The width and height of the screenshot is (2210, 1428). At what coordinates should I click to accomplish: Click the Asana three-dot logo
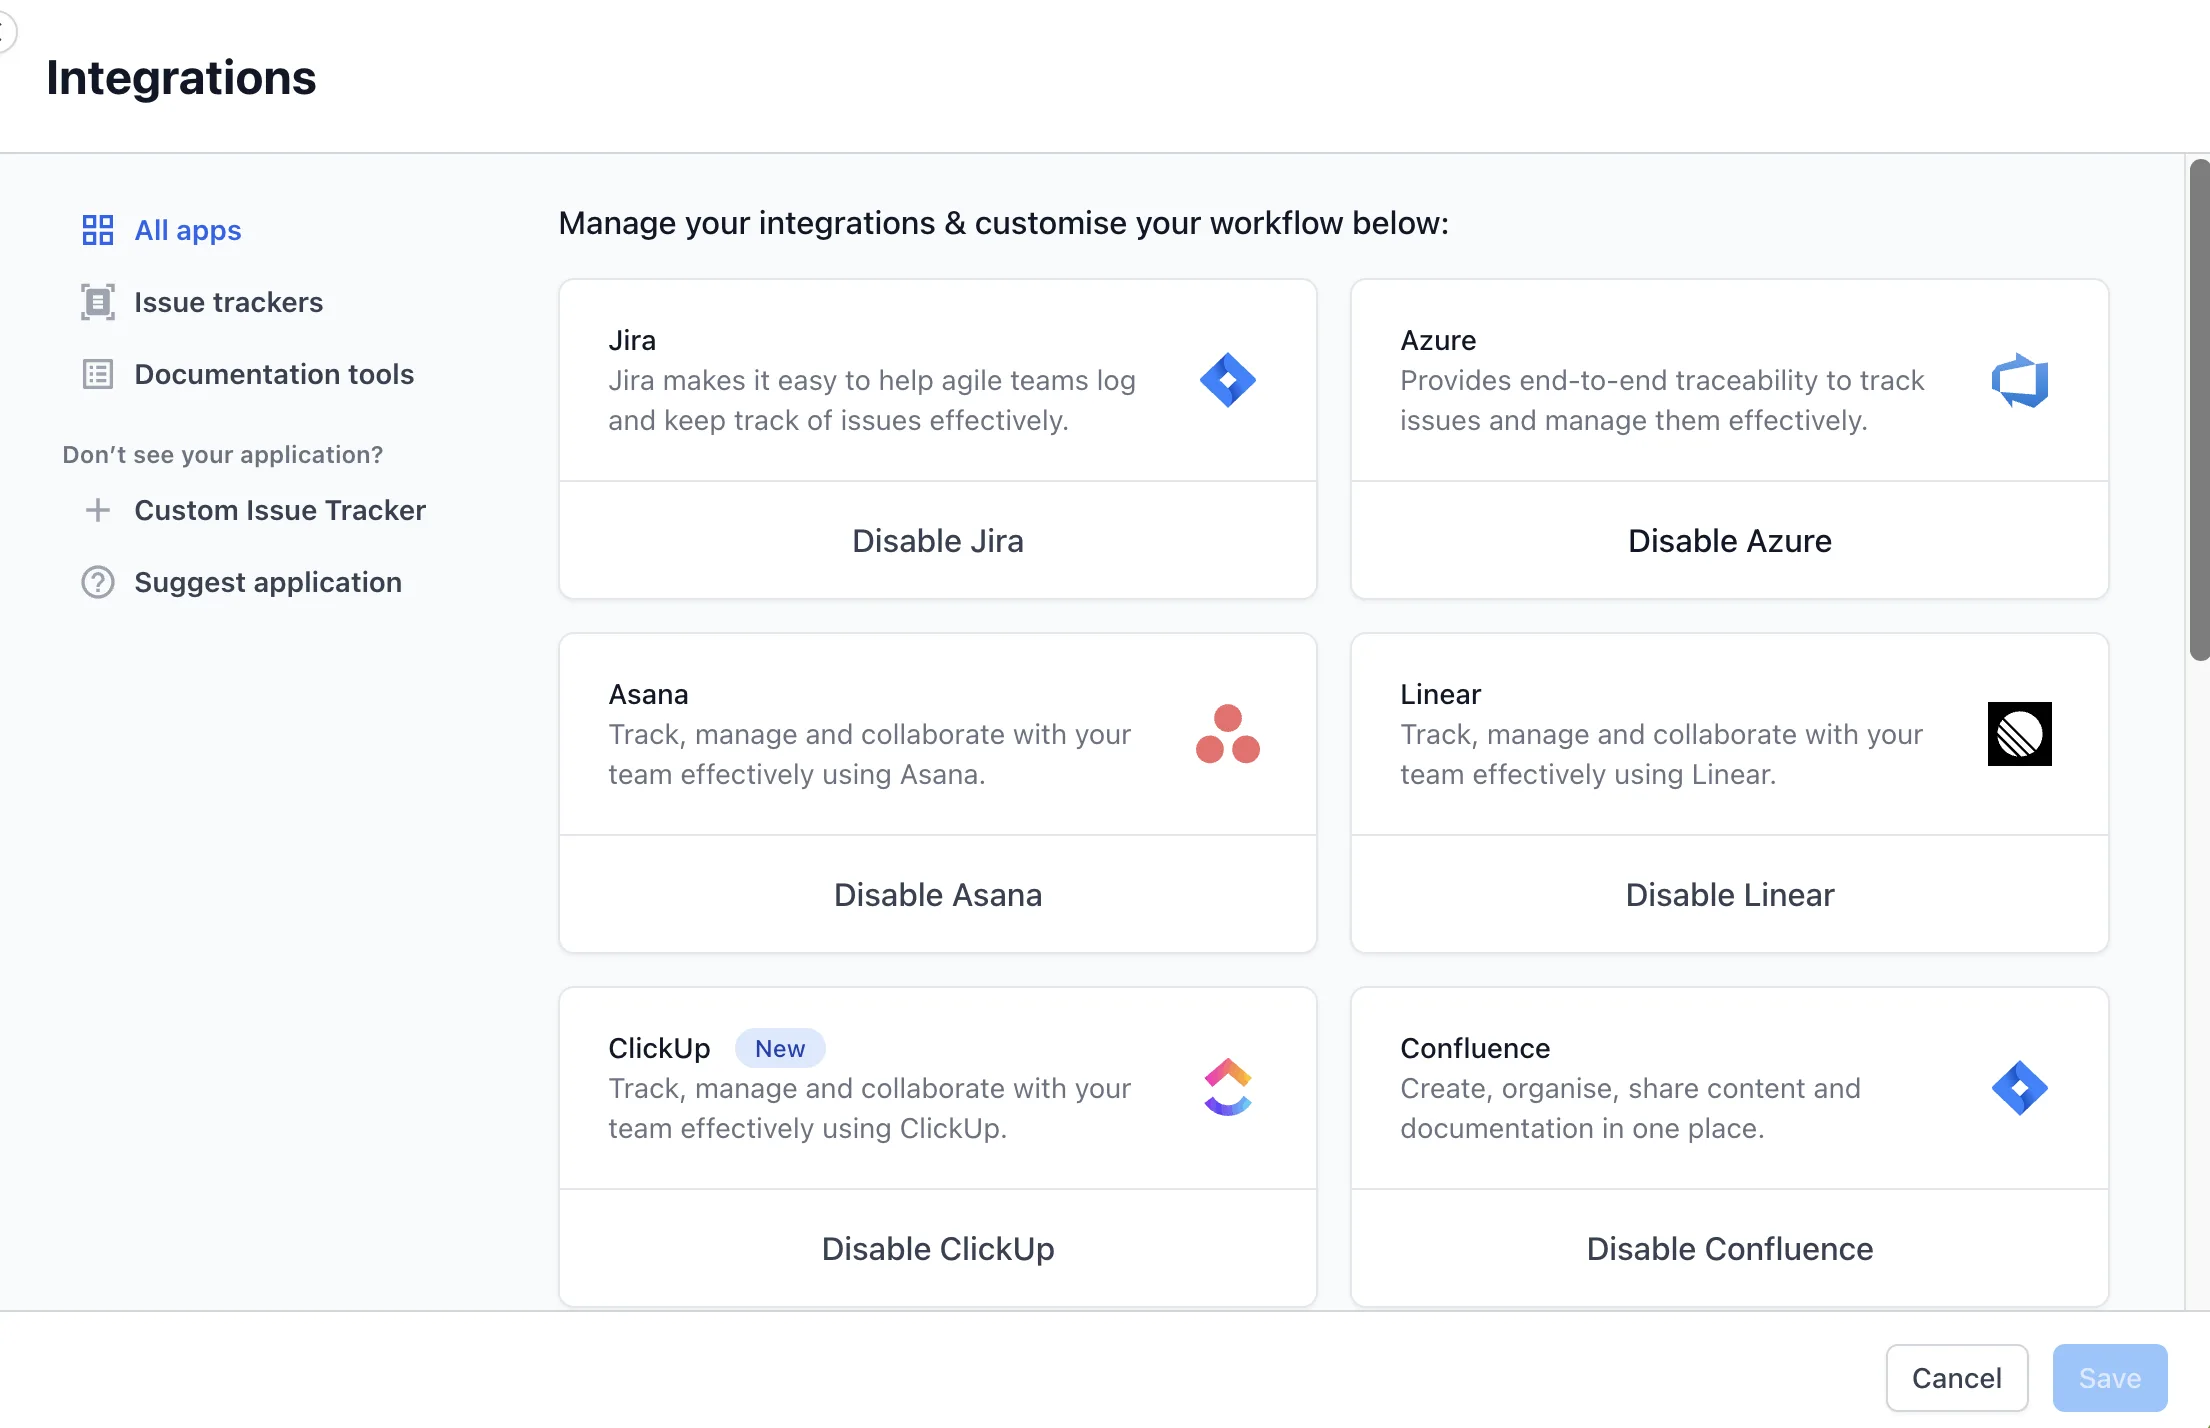coord(1227,734)
